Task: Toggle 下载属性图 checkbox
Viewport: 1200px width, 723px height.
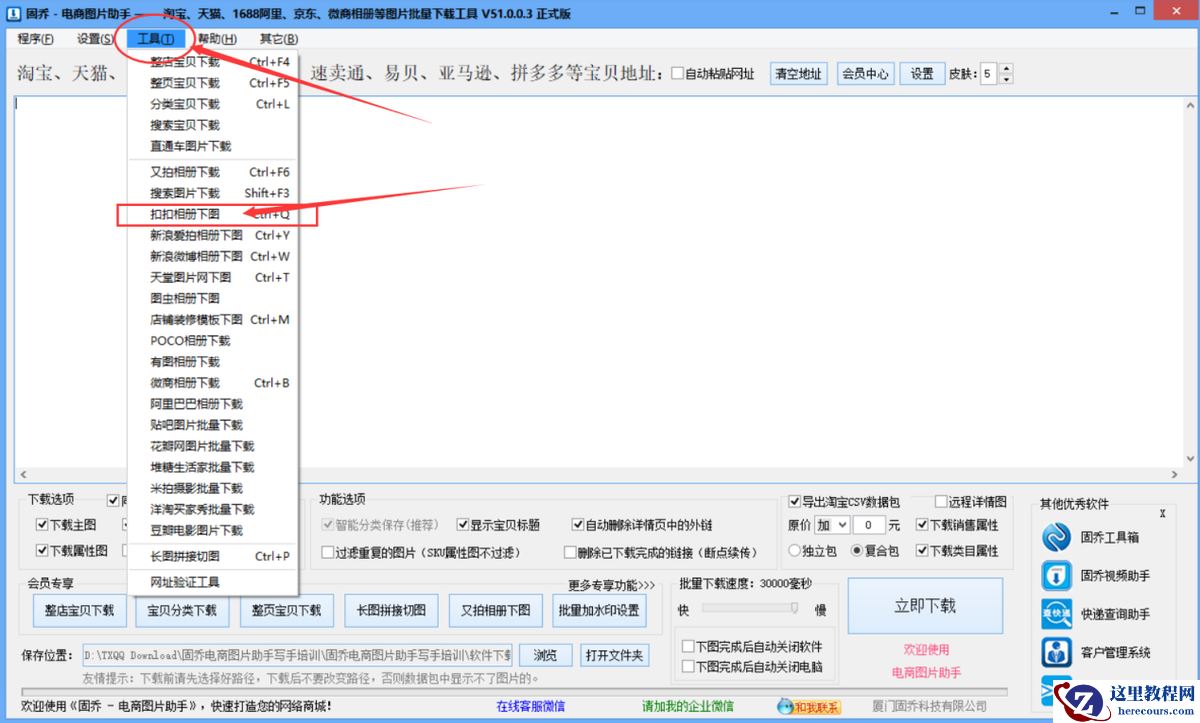Action: coord(42,550)
